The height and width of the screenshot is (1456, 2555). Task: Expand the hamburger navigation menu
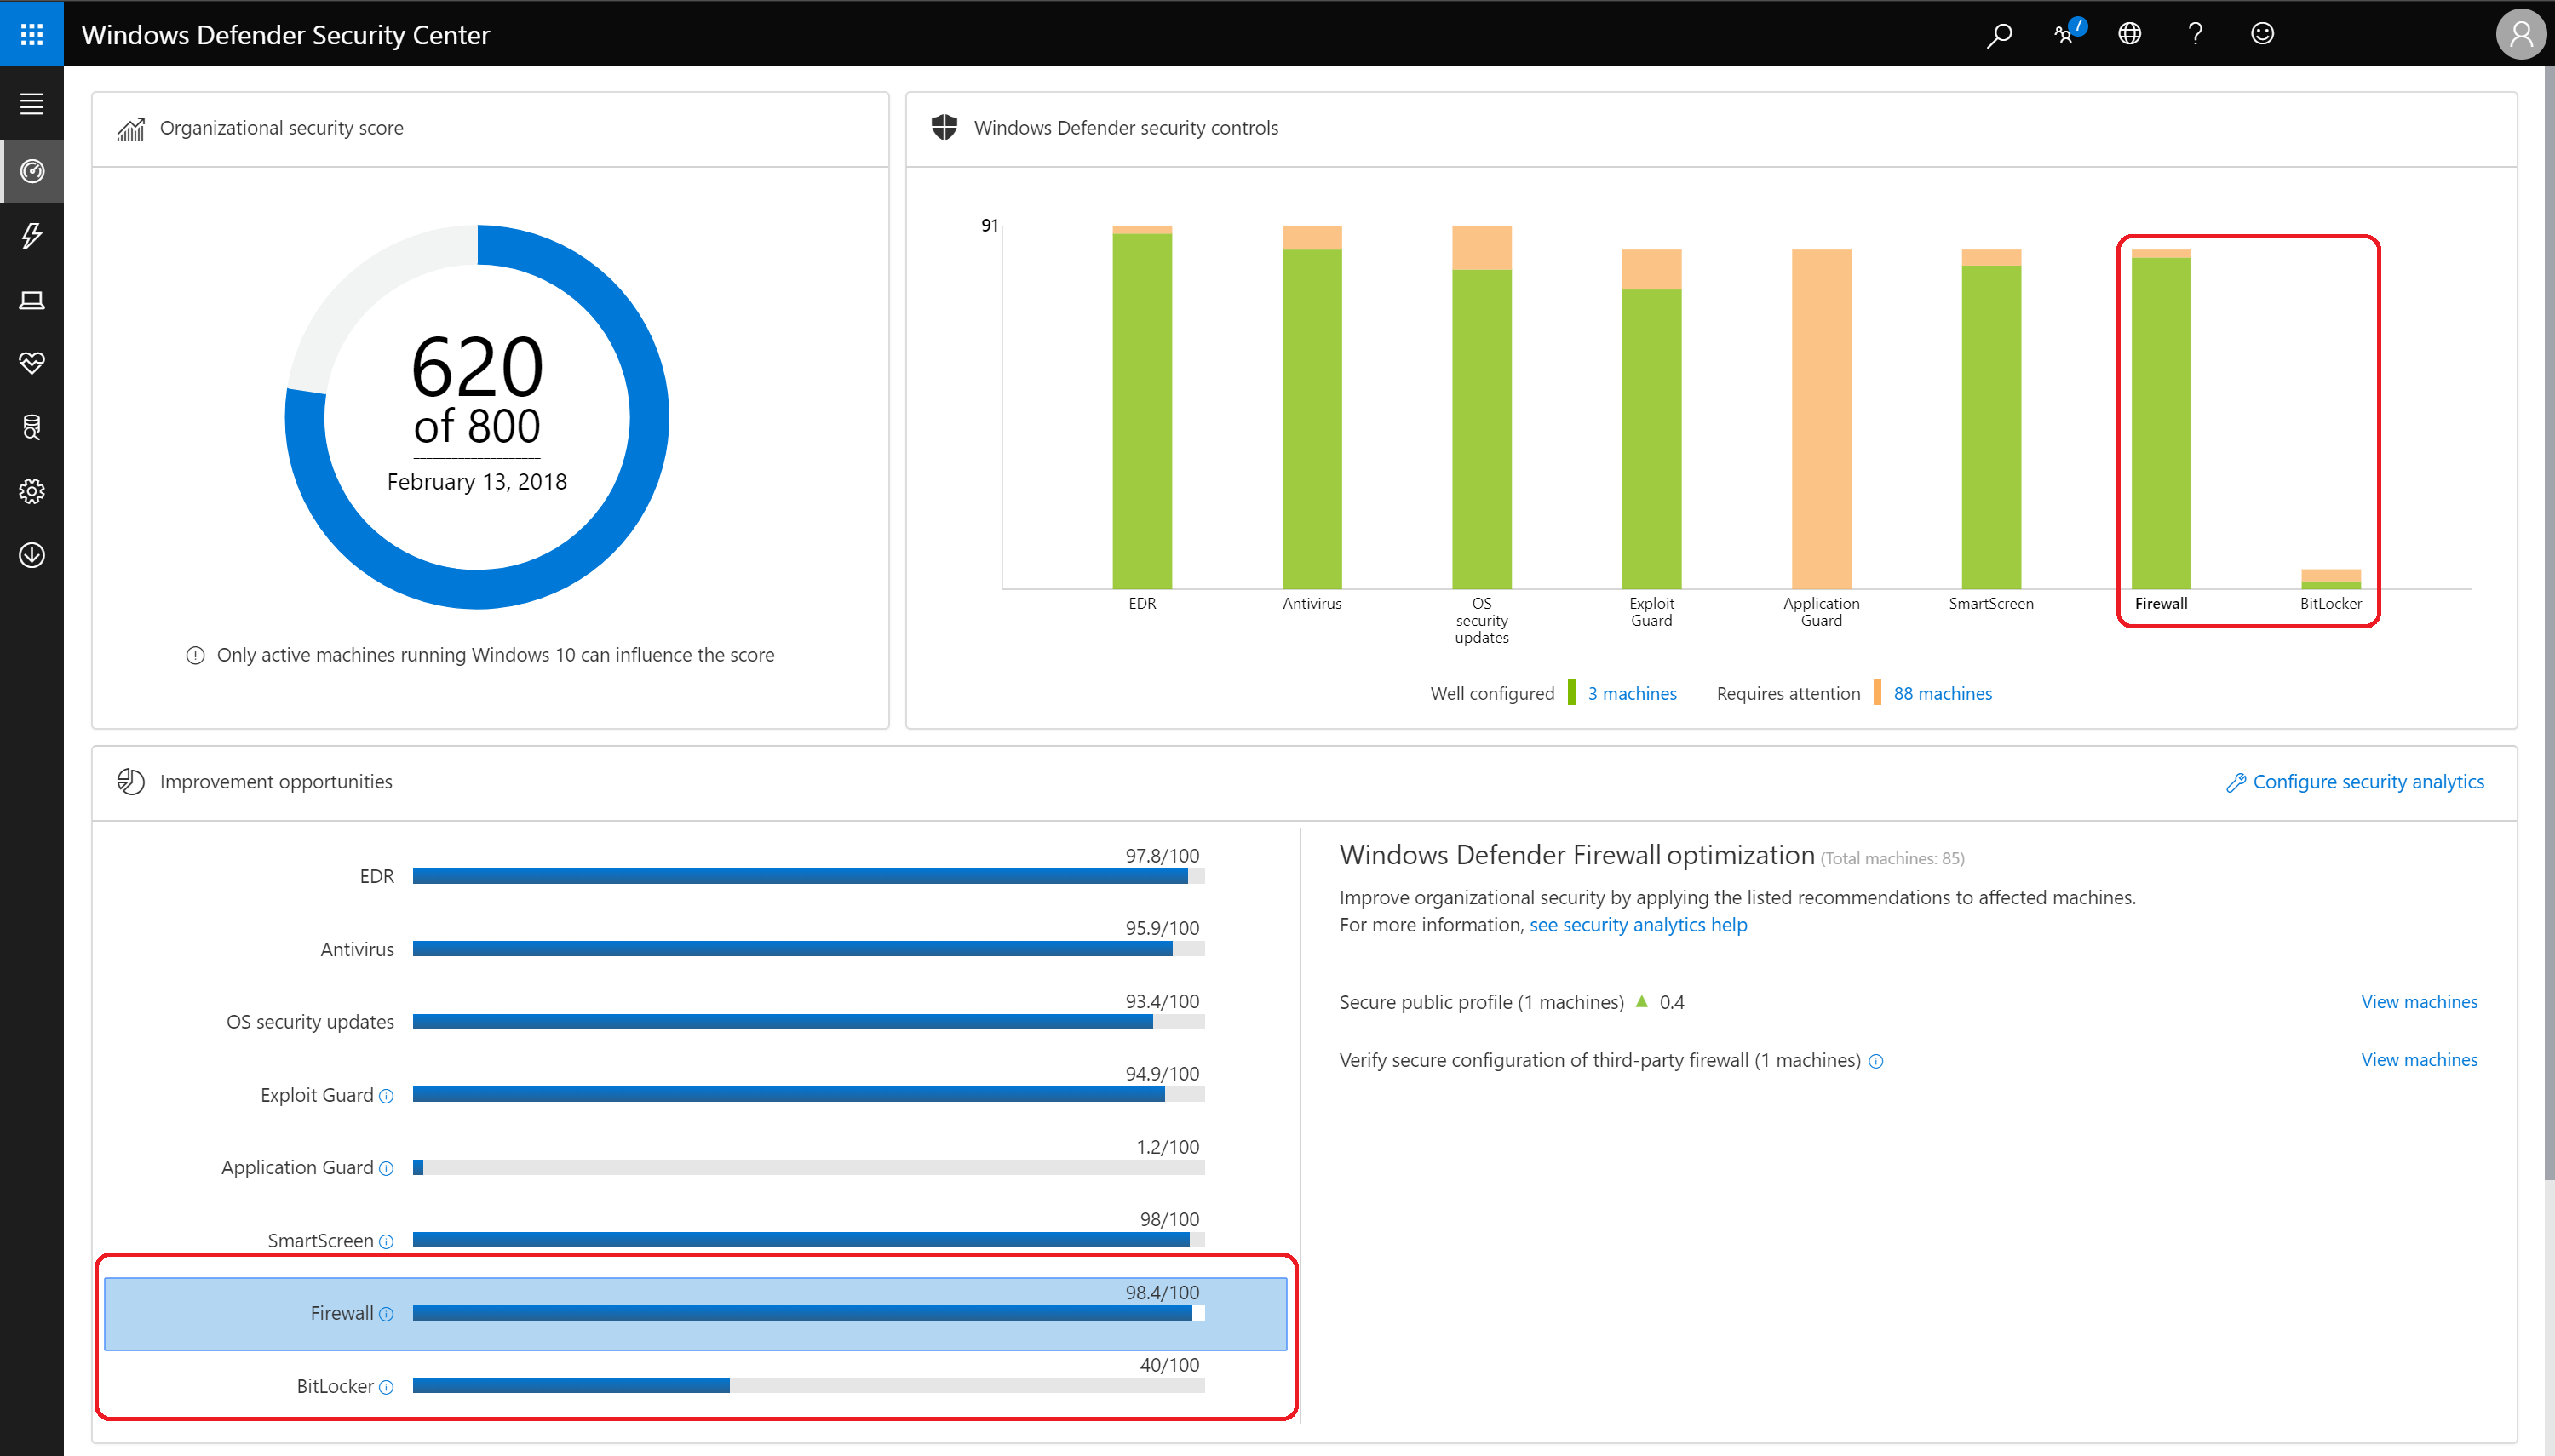coord(31,104)
